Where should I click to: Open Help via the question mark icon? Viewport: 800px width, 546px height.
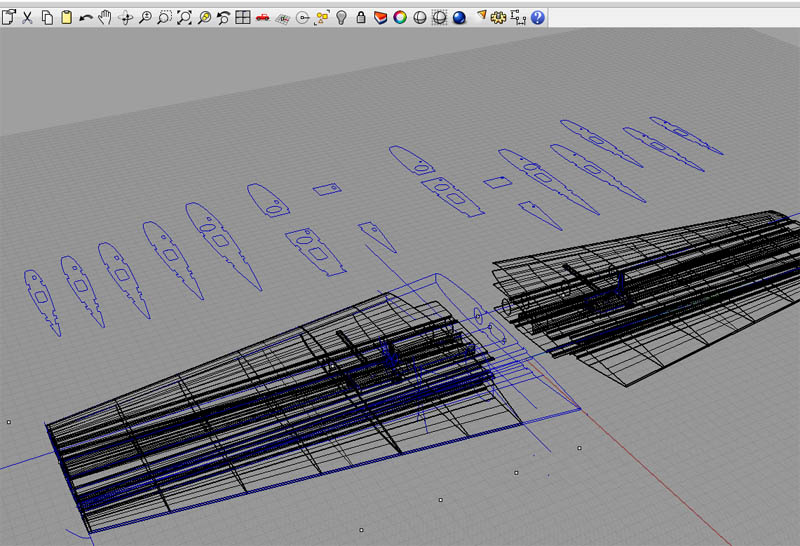(537, 18)
